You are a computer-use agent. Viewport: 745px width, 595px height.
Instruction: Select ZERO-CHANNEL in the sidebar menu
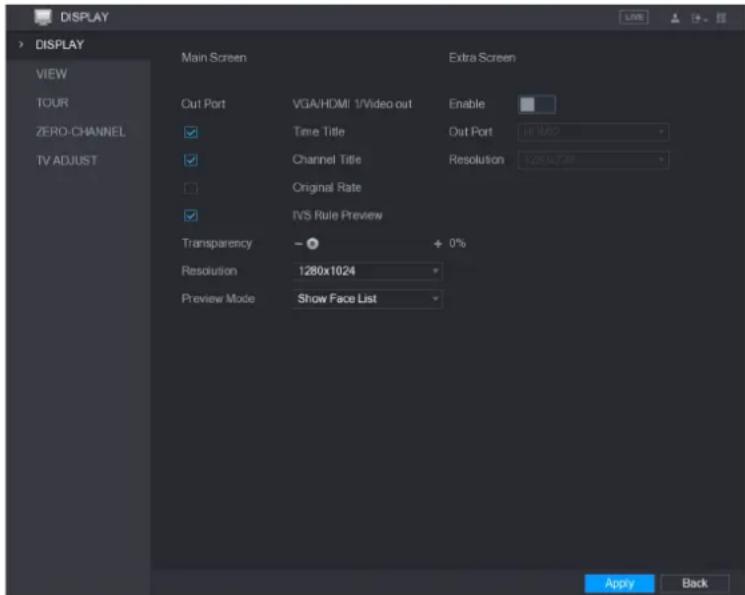81,132
